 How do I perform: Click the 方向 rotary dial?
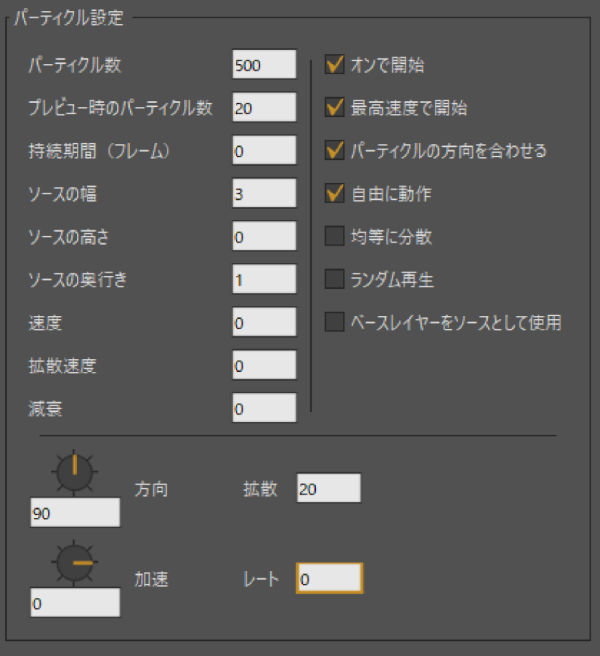74,472
